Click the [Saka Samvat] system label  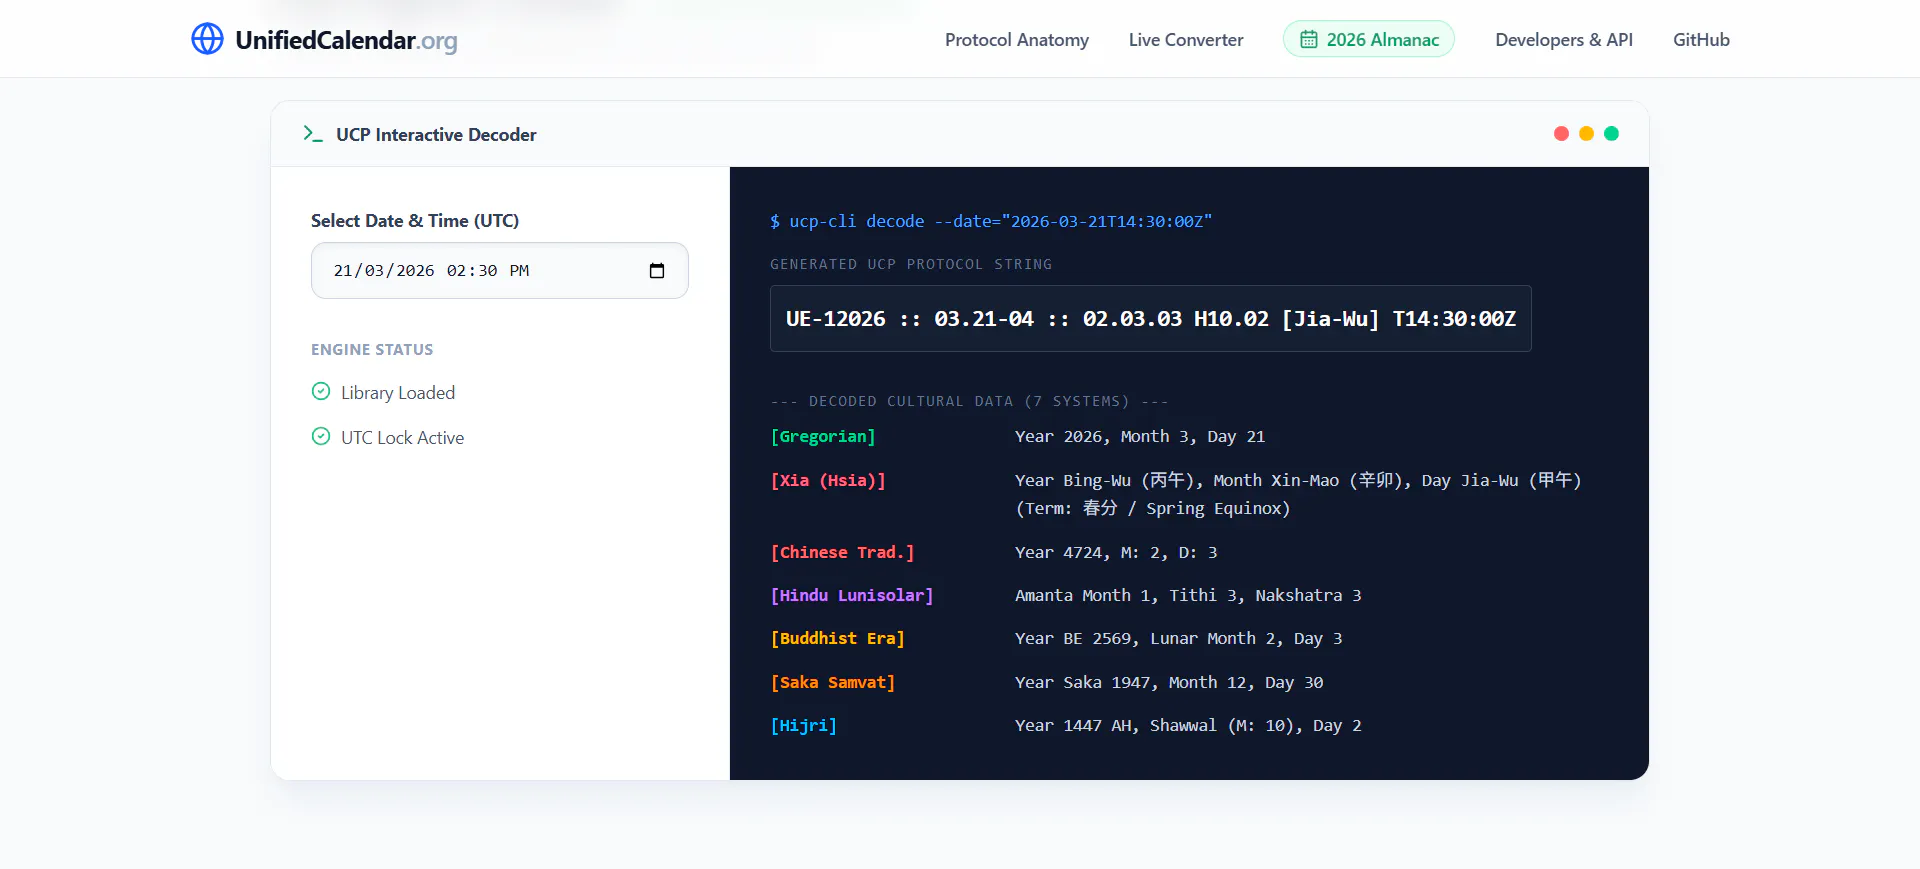[x=833, y=682]
